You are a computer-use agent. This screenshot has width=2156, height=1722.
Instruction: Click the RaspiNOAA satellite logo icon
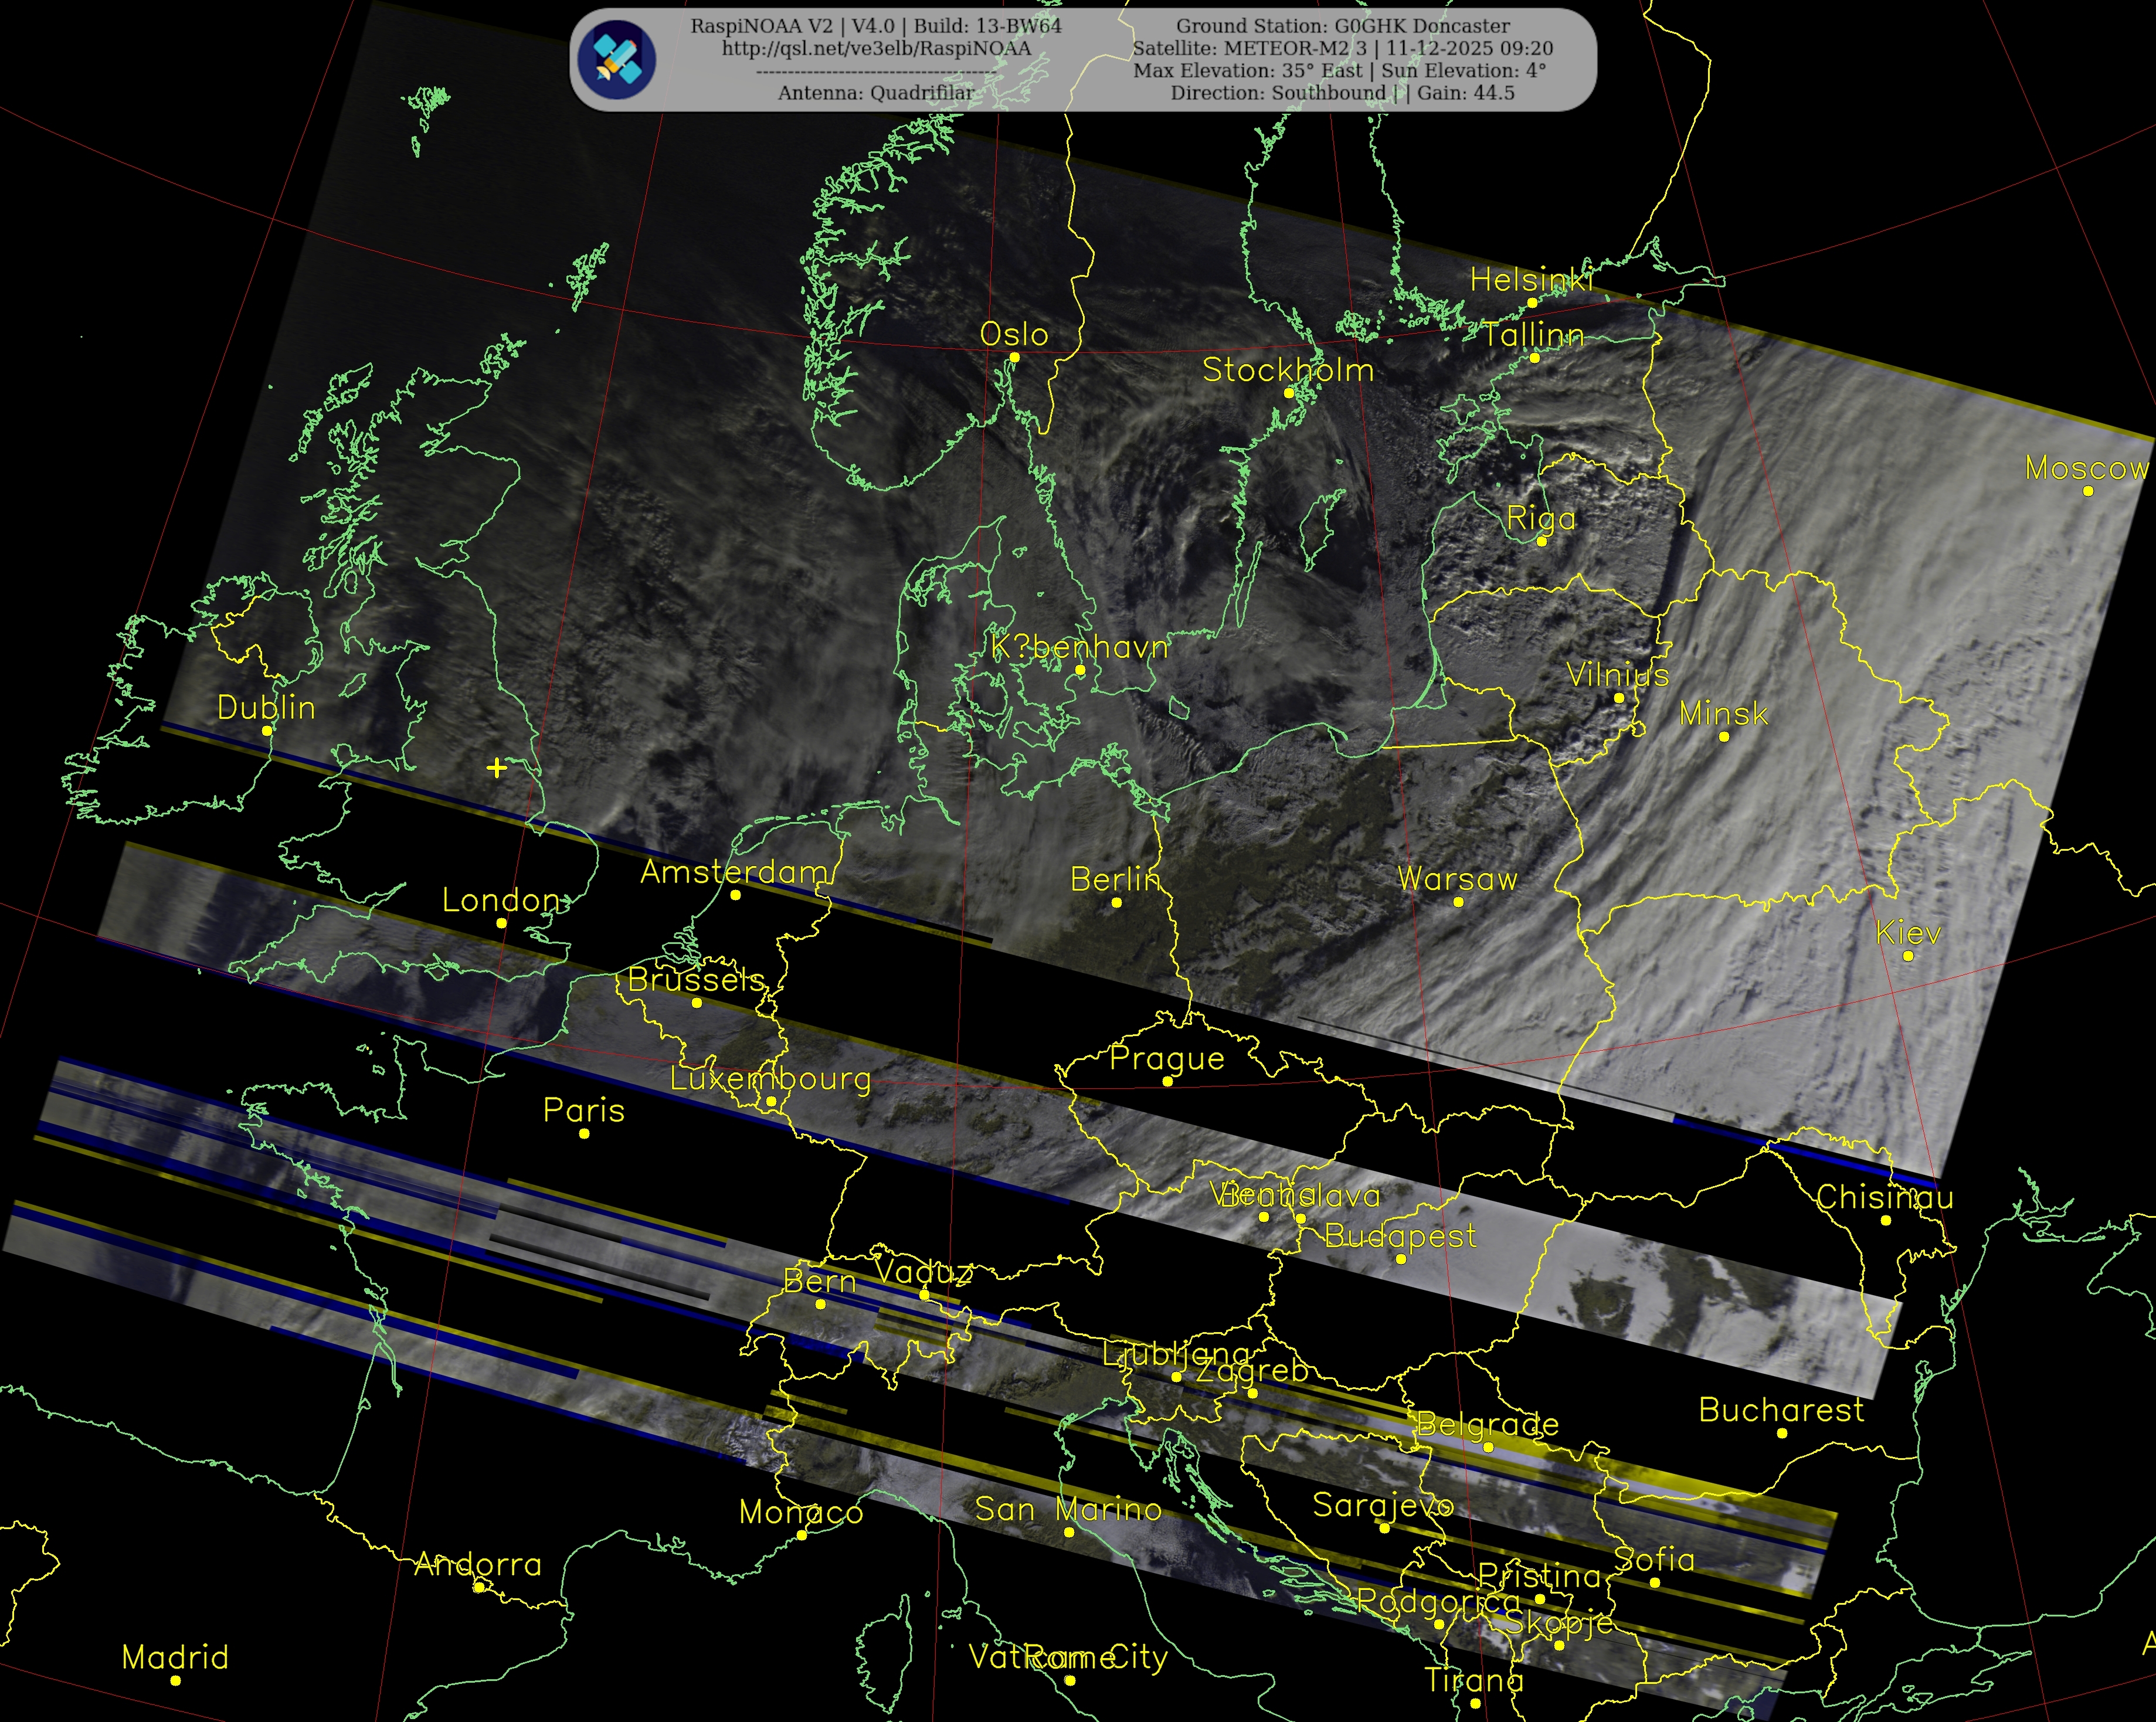(617, 59)
